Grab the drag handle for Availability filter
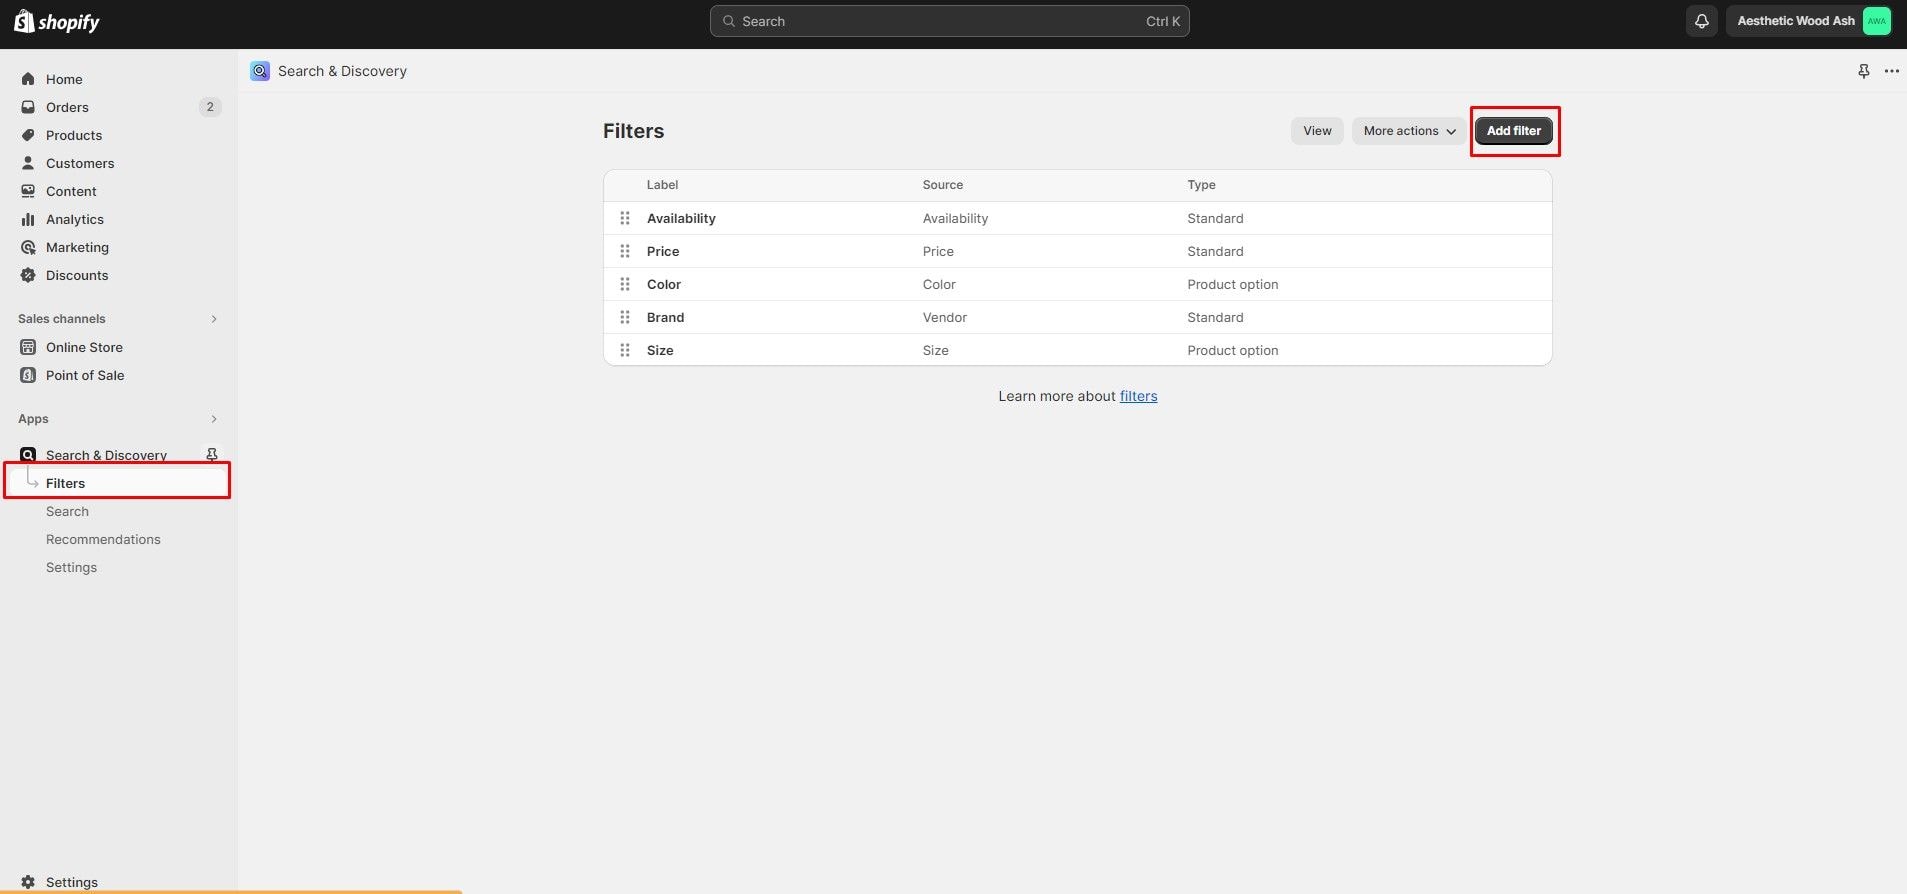This screenshot has width=1907, height=894. pos(625,218)
